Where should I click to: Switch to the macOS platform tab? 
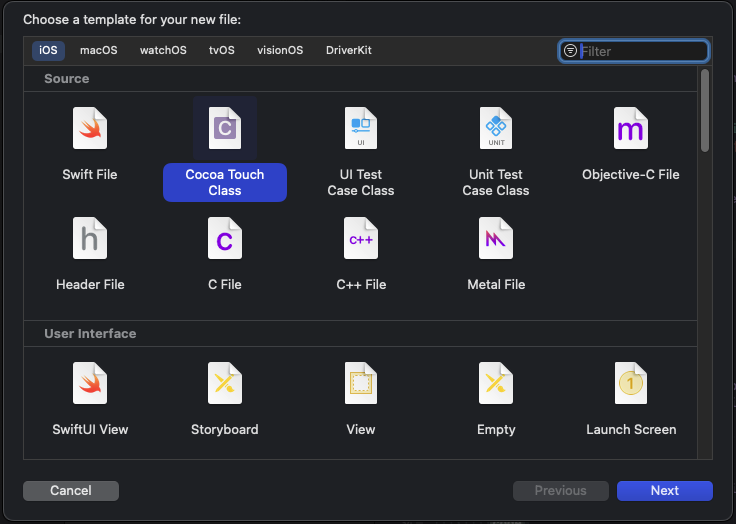tap(99, 50)
